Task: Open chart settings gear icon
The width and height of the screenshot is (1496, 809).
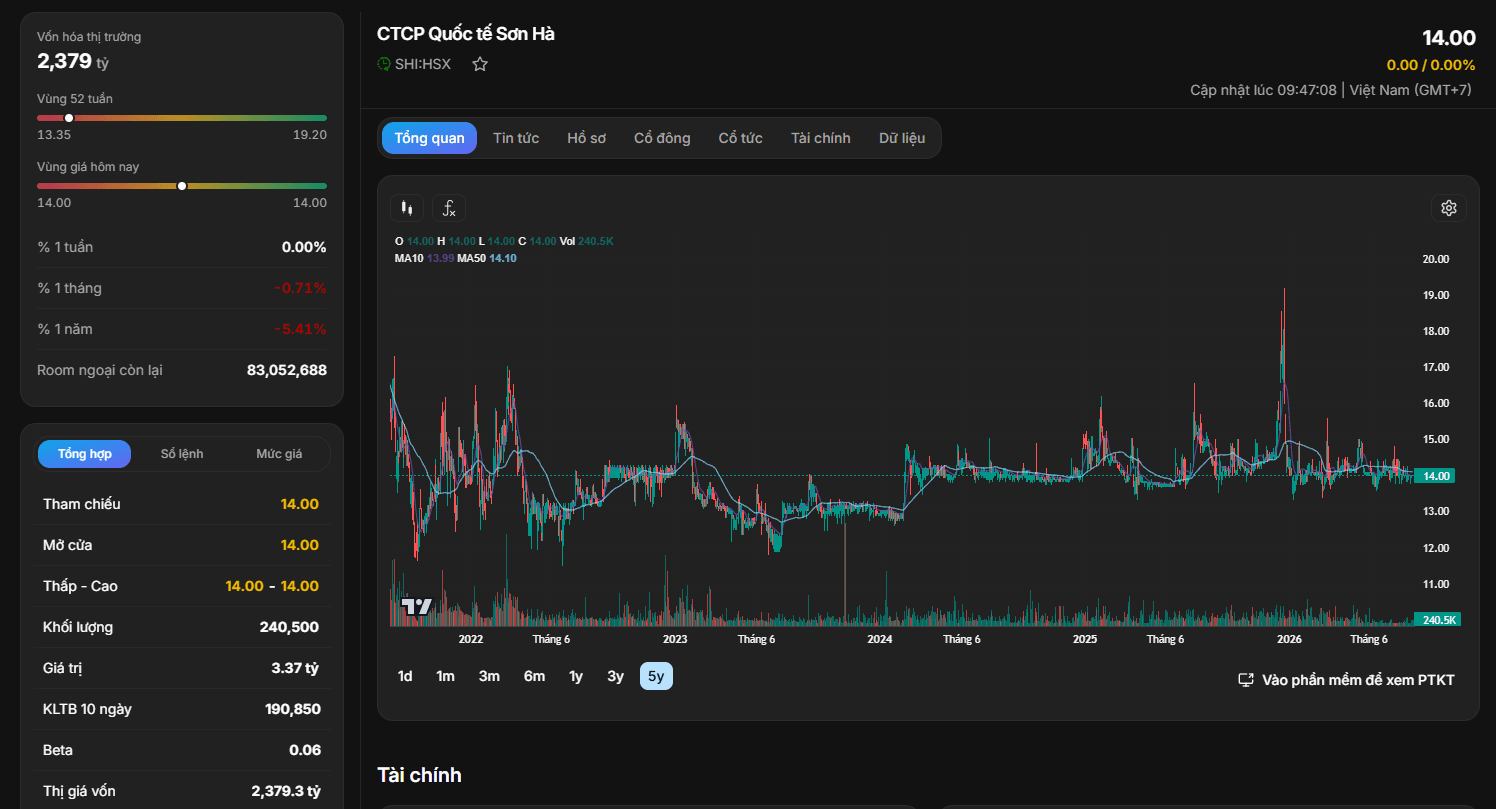Action: (x=1449, y=208)
